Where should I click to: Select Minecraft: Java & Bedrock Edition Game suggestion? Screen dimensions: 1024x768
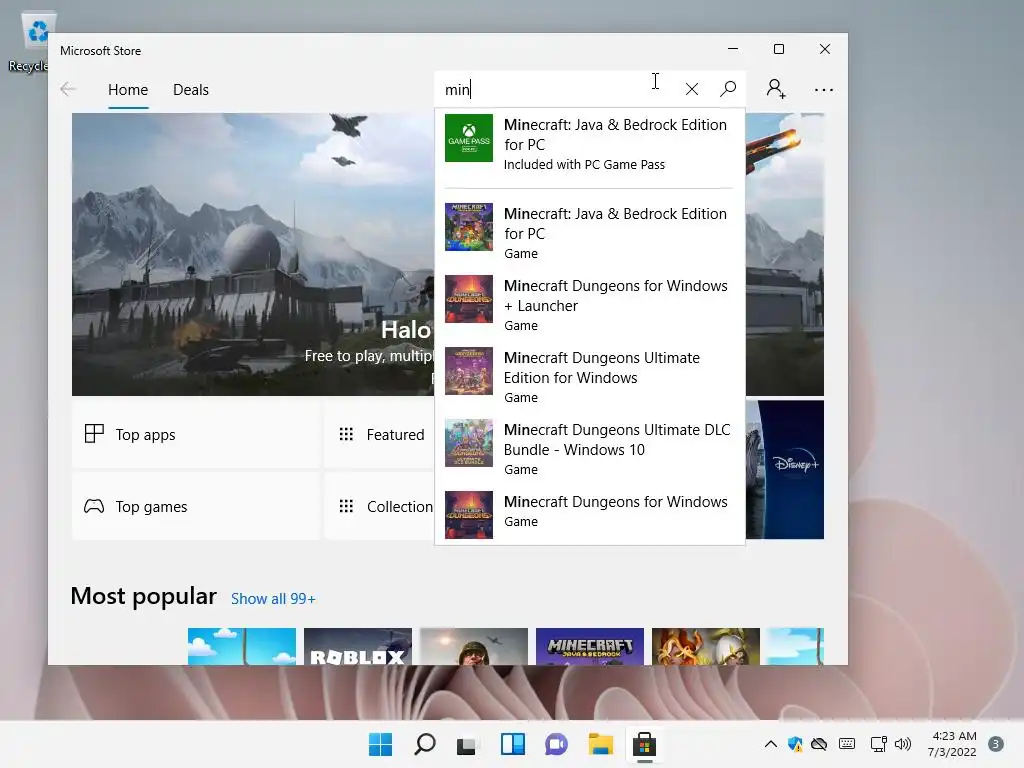(590, 232)
